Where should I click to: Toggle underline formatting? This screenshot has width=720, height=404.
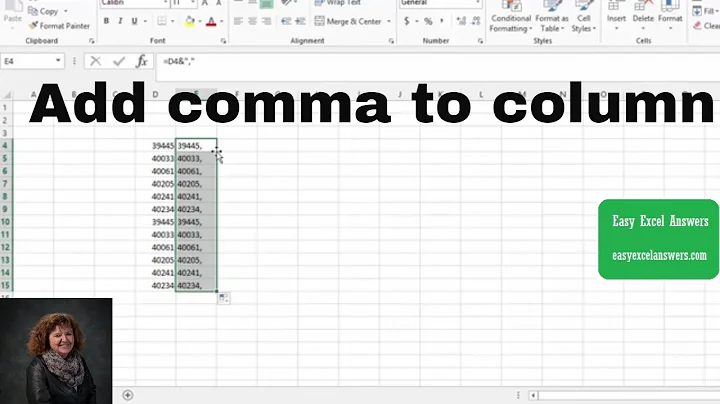click(134, 21)
